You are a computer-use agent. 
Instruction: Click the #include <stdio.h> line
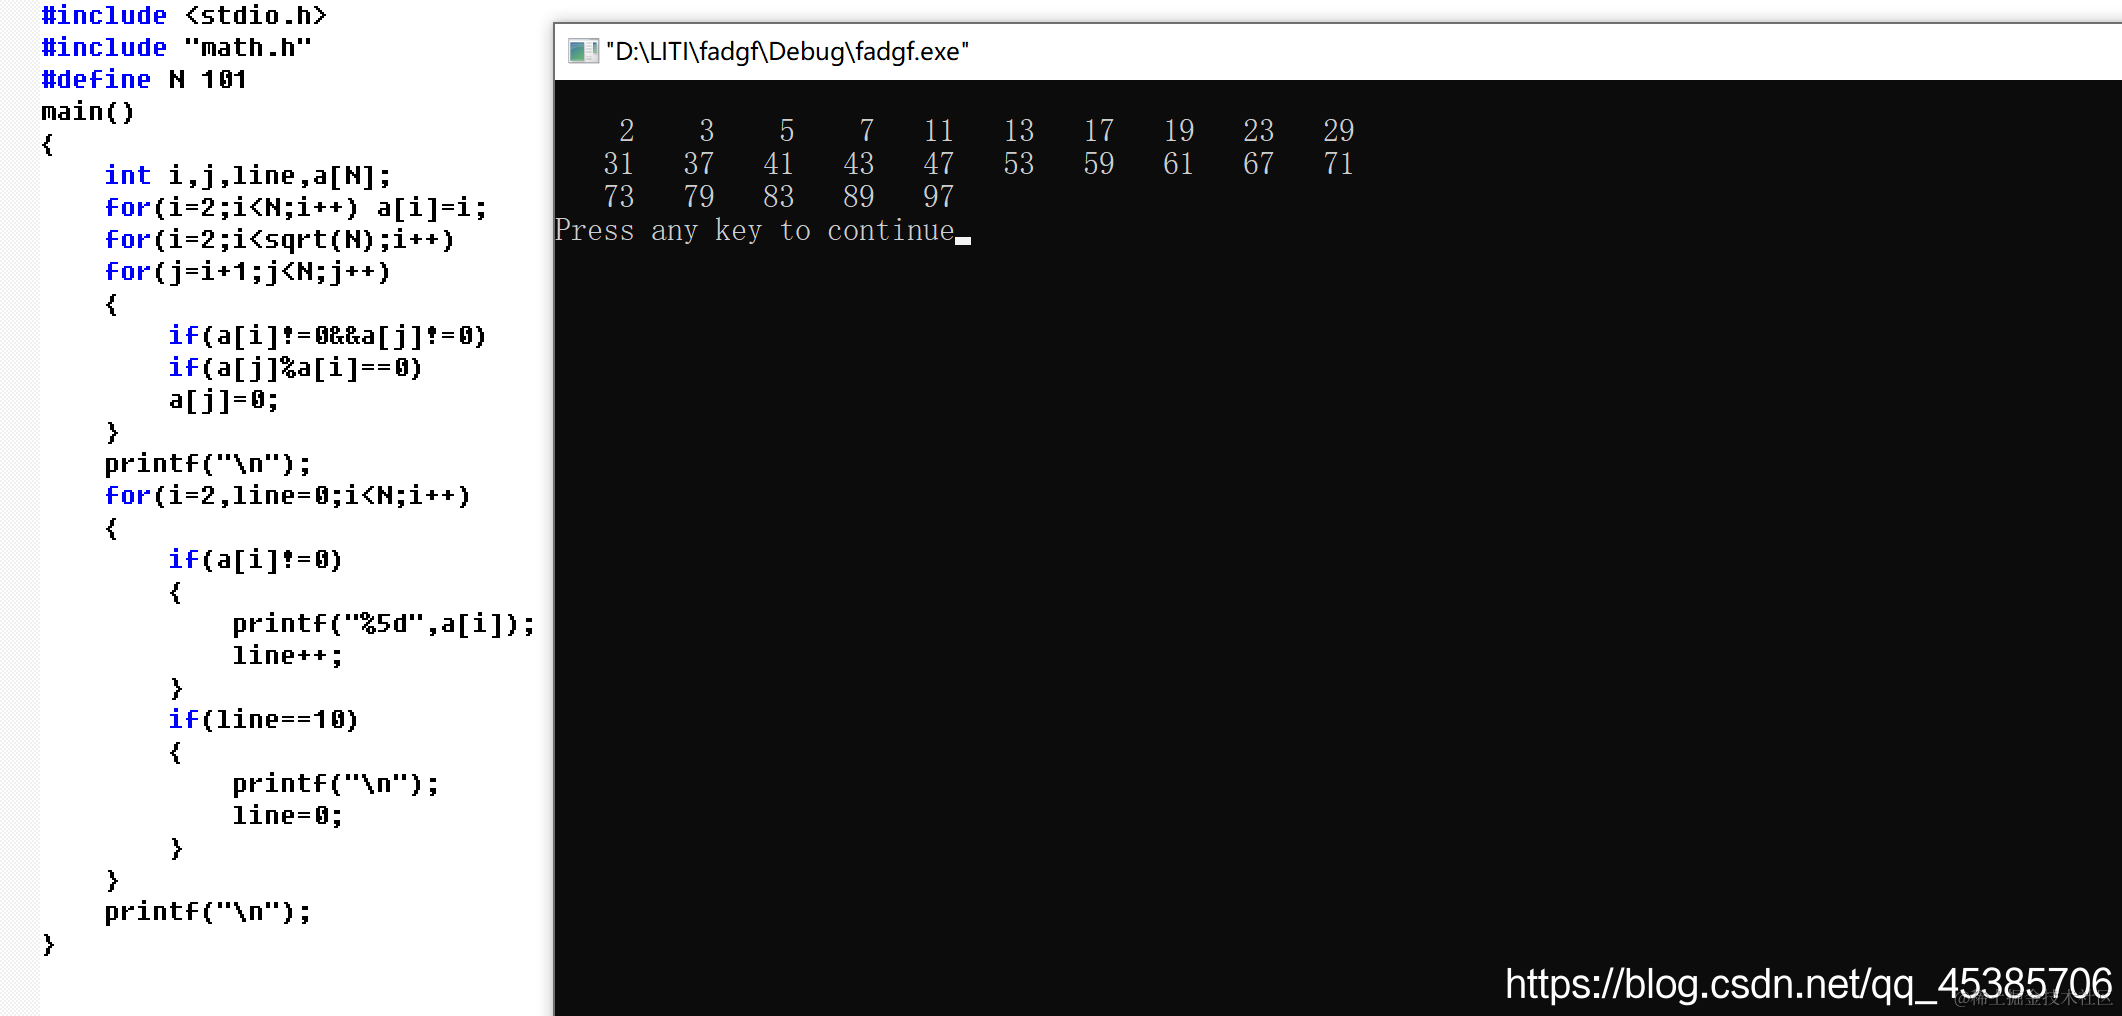pos(184,15)
